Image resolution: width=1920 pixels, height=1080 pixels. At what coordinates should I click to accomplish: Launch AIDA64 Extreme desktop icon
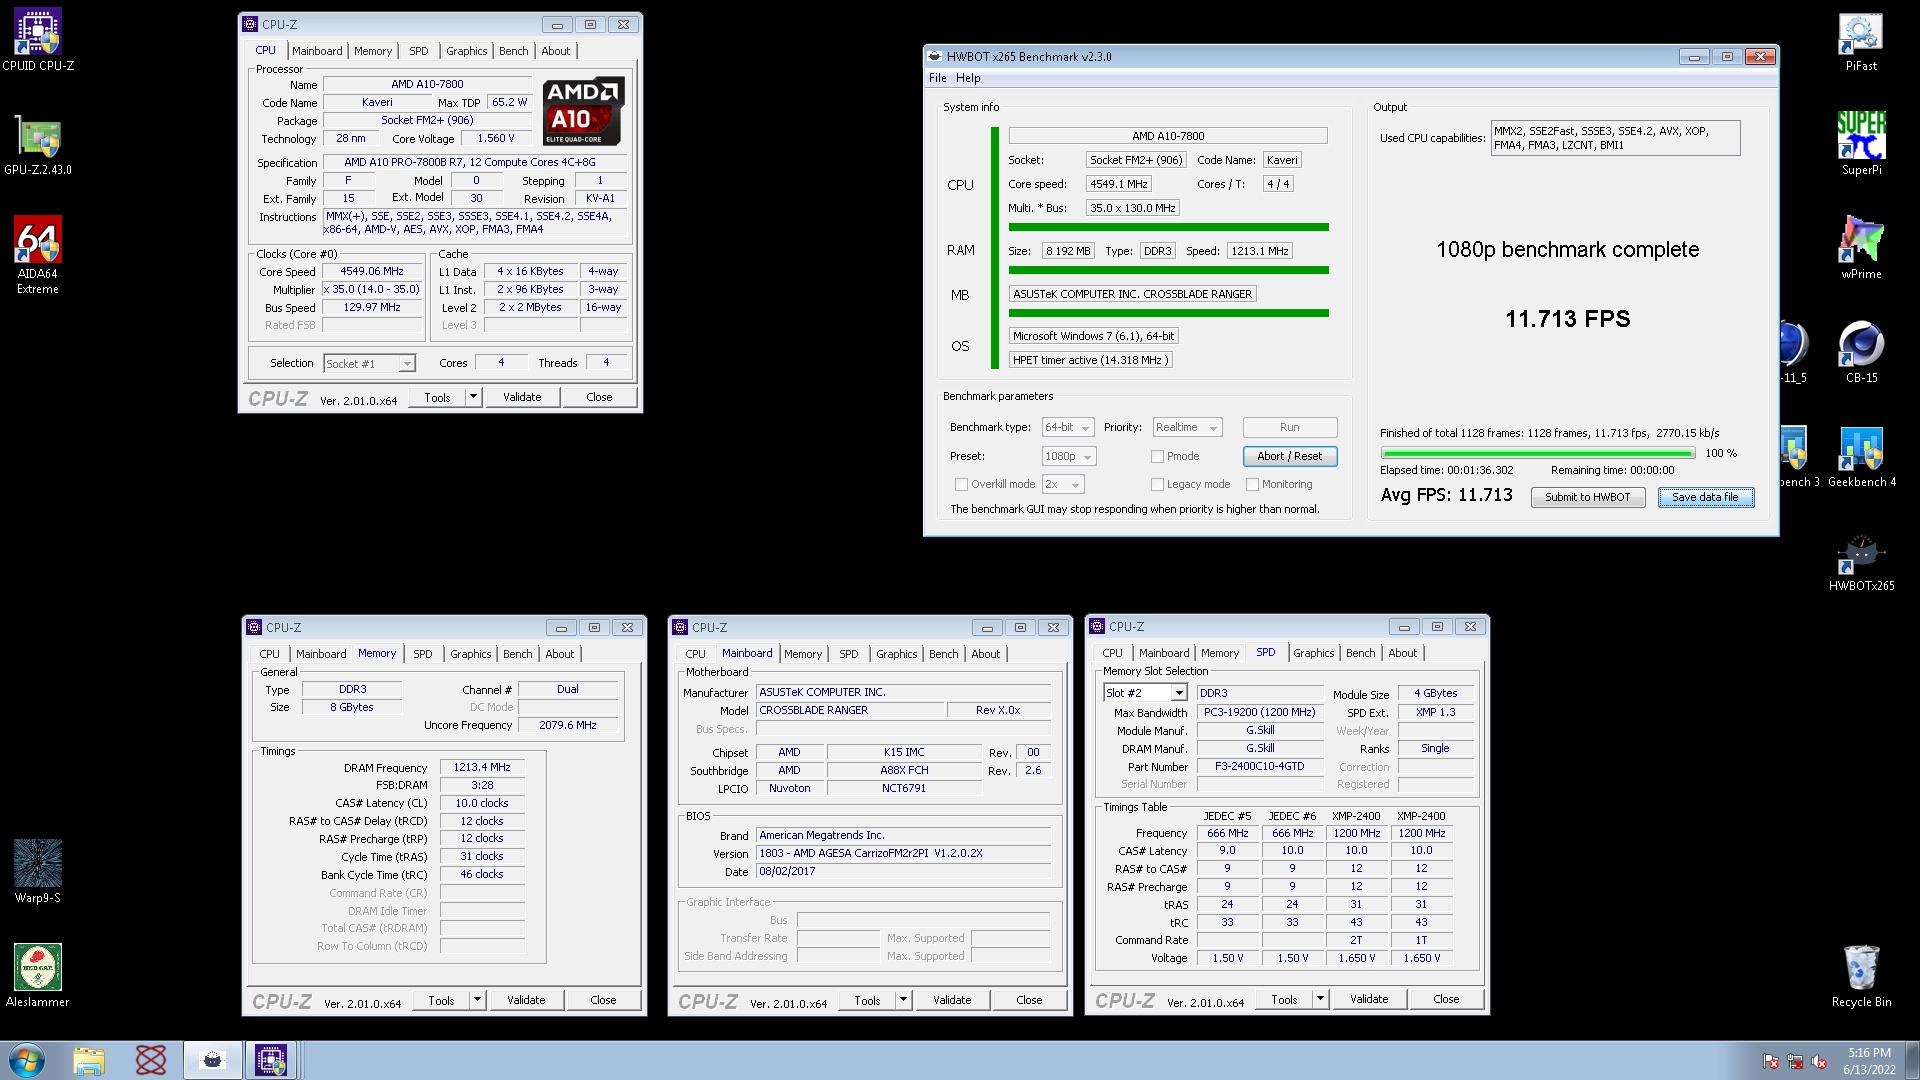pyautogui.click(x=37, y=255)
